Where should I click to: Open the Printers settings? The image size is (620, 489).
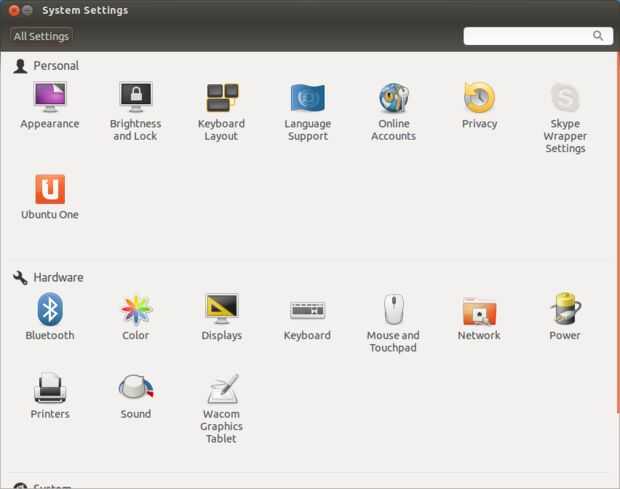(x=50, y=395)
